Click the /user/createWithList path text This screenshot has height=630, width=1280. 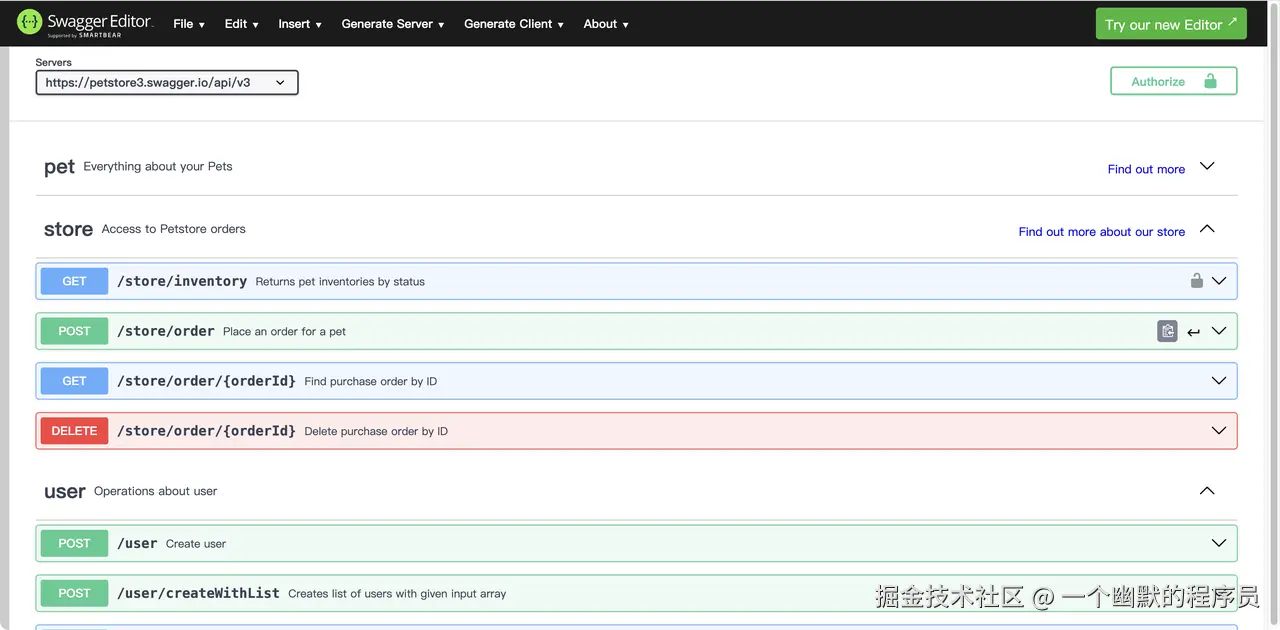tap(198, 593)
